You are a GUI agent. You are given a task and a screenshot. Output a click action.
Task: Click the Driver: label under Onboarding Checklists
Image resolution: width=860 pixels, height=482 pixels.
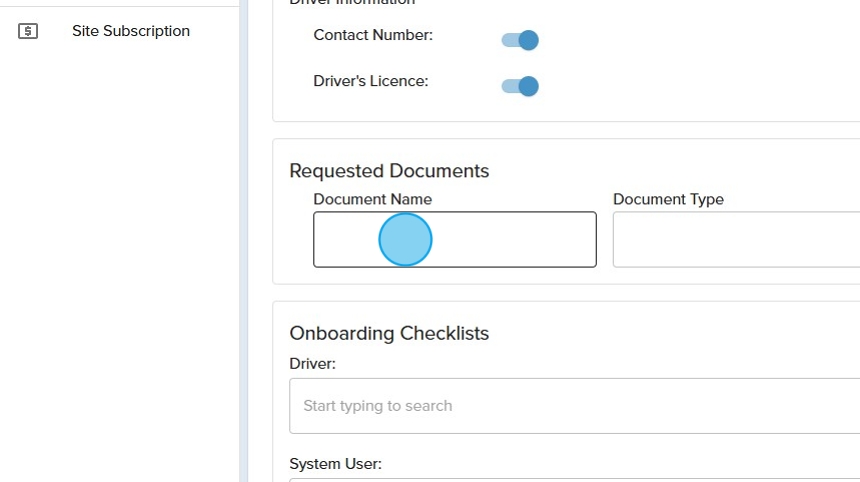pos(312,363)
